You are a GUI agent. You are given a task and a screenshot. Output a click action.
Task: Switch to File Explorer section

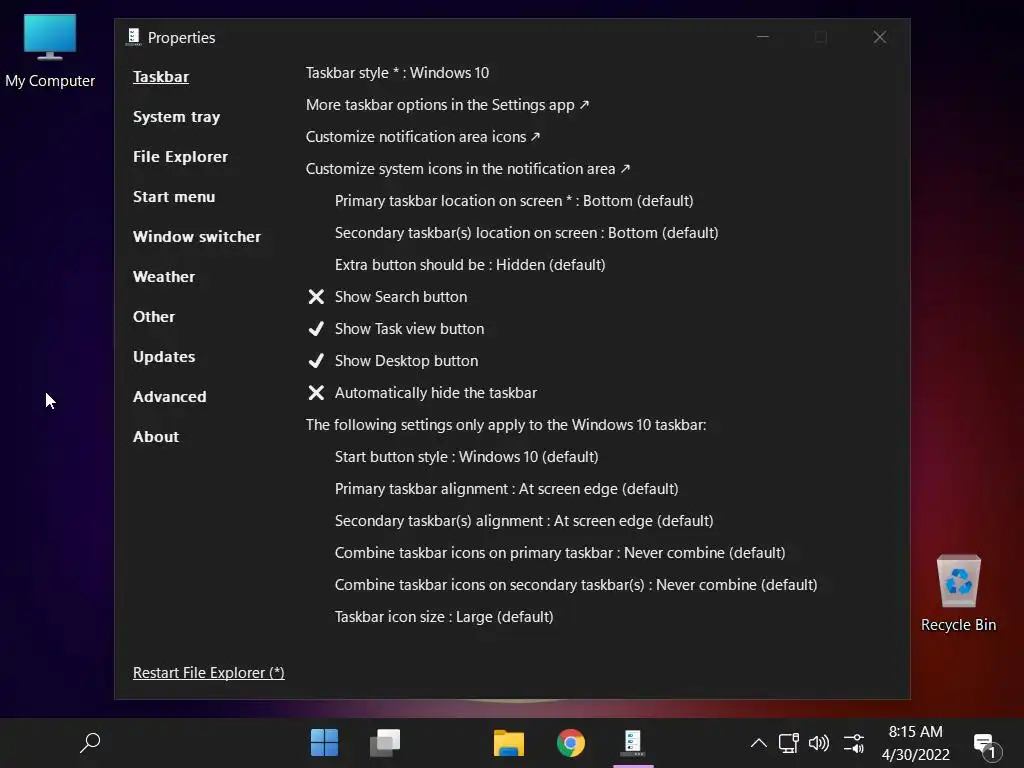click(x=180, y=156)
